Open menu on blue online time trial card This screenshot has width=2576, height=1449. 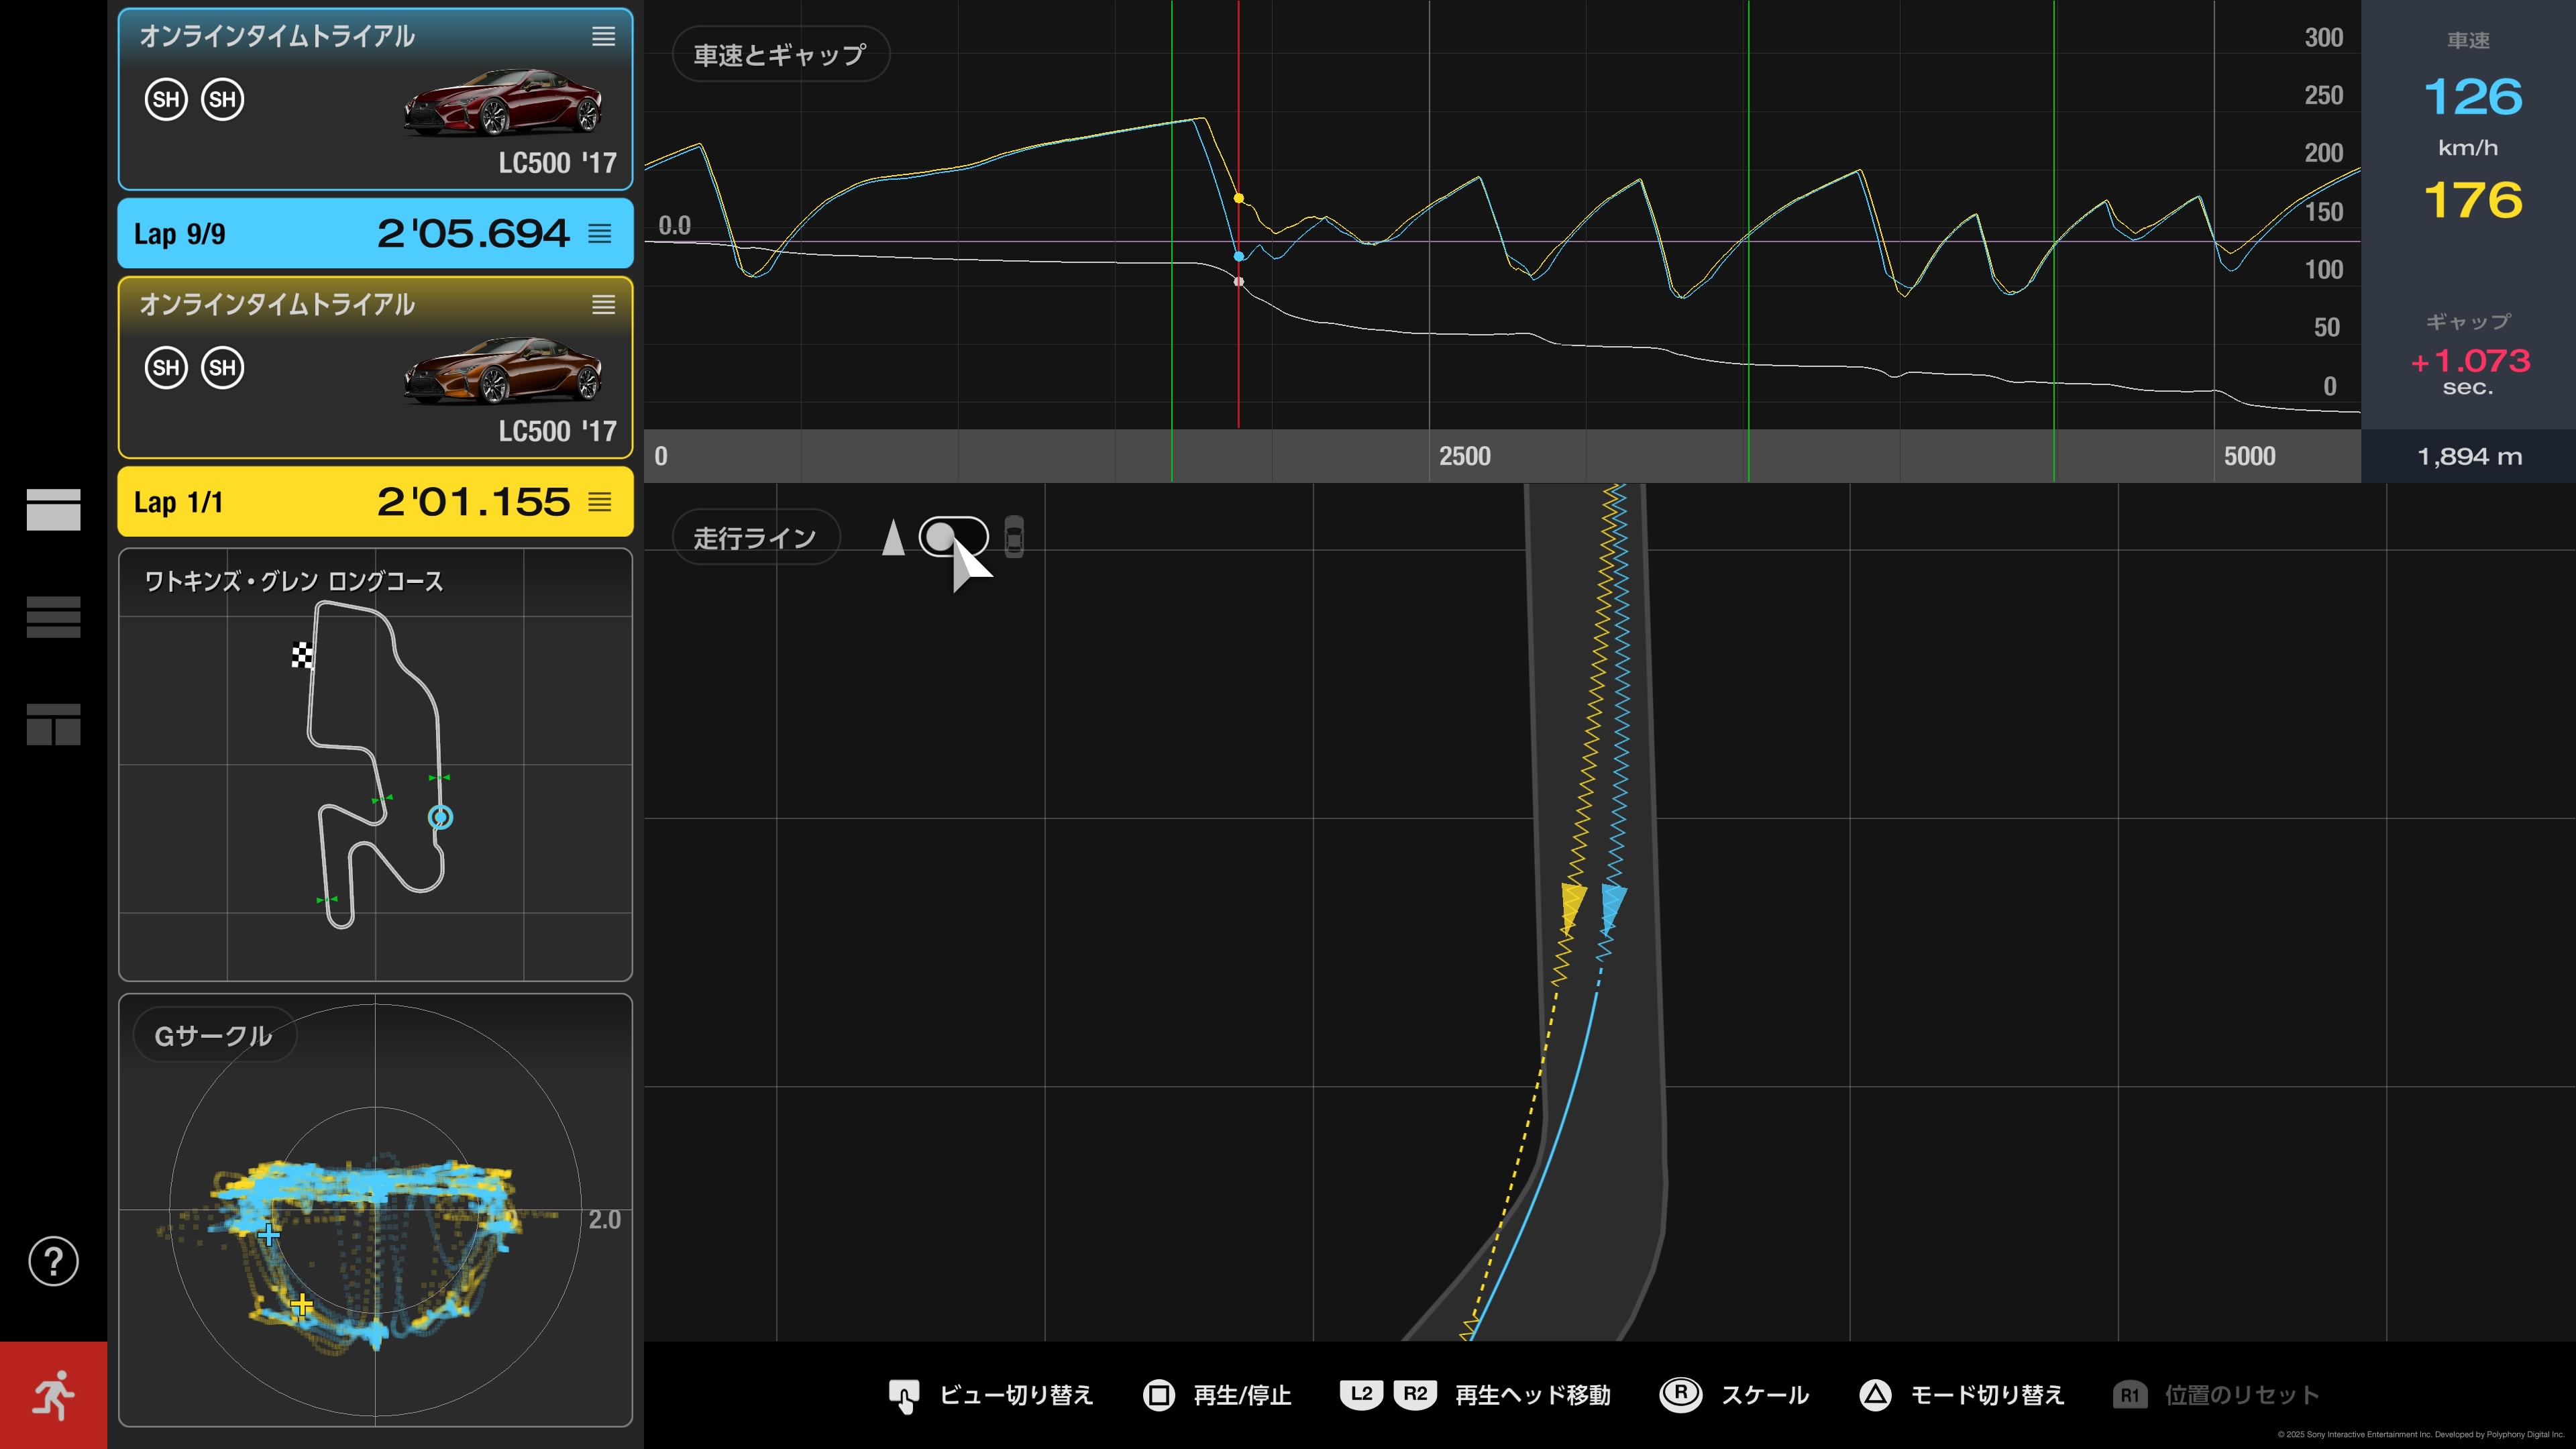point(603,37)
